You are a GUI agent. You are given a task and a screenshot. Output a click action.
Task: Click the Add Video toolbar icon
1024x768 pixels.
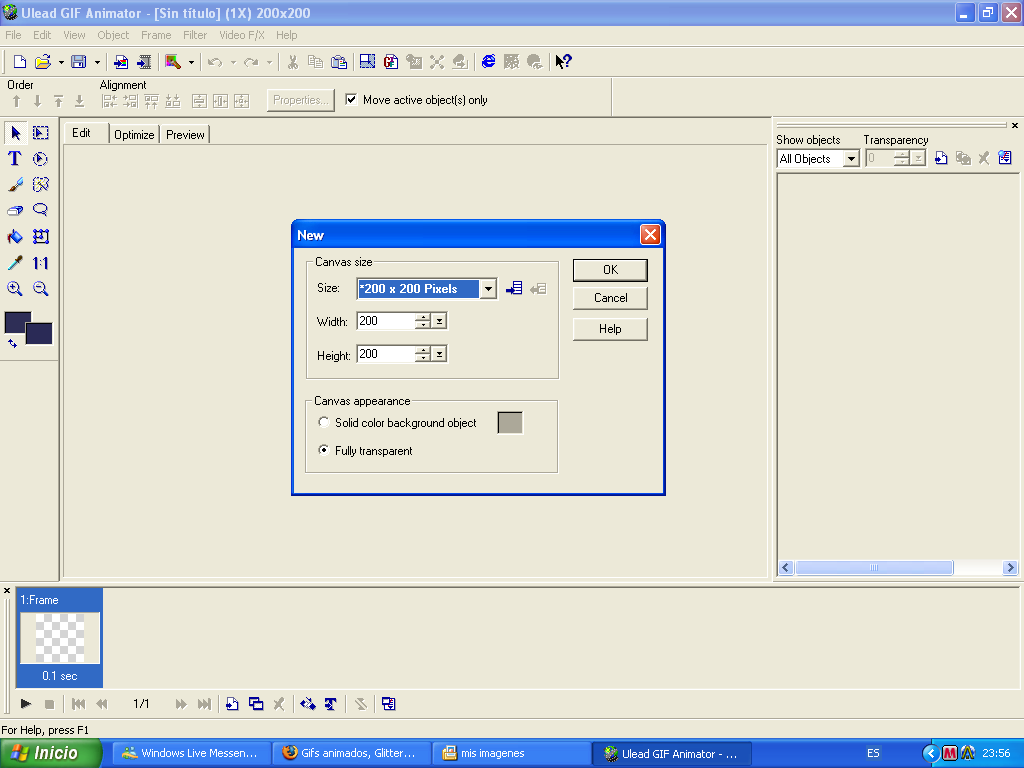click(144, 62)
